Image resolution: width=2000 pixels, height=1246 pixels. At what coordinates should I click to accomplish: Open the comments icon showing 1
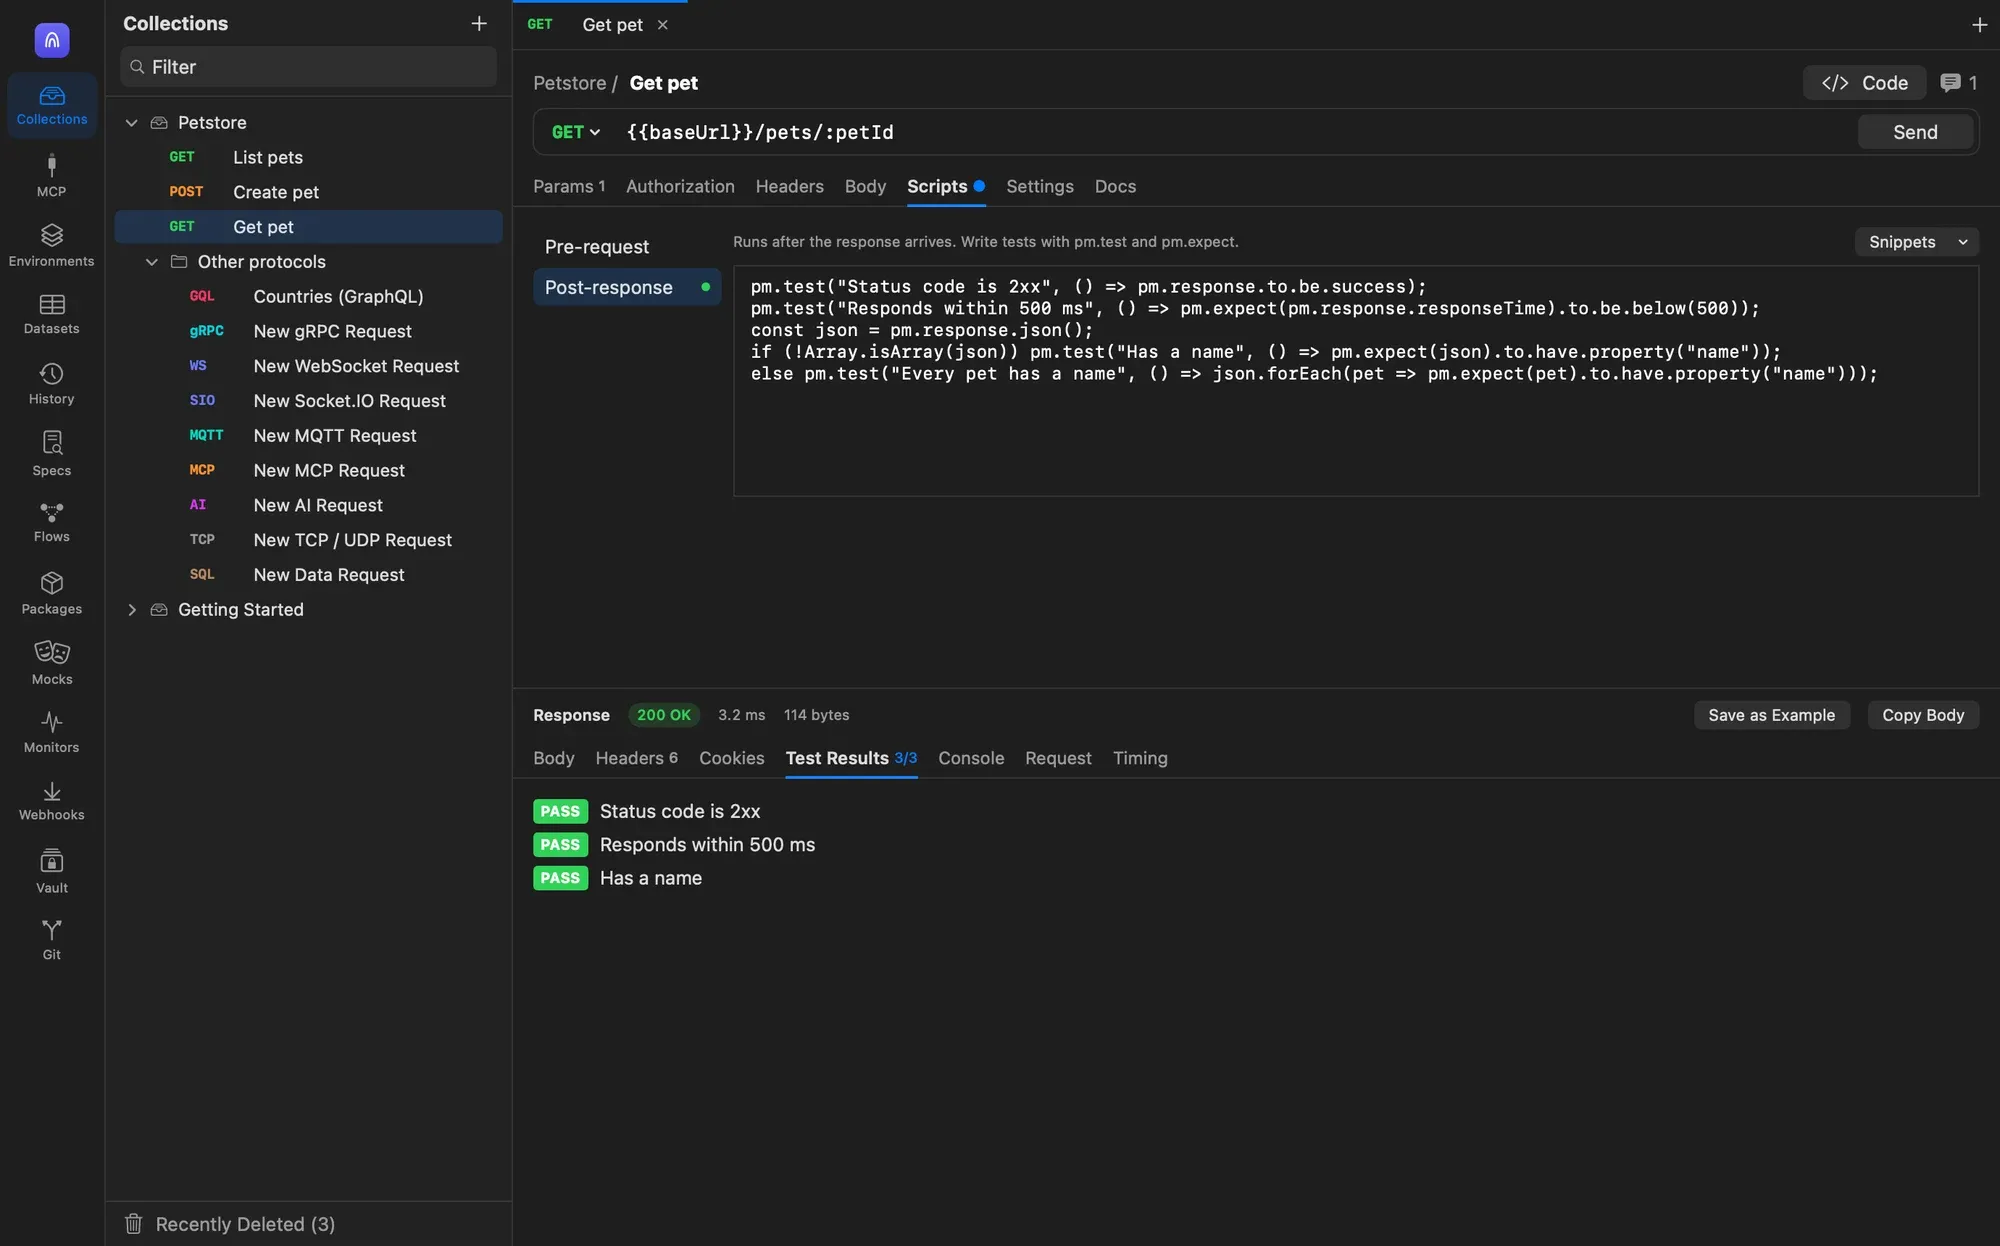pyautogui.click(x=1958, y=83)
